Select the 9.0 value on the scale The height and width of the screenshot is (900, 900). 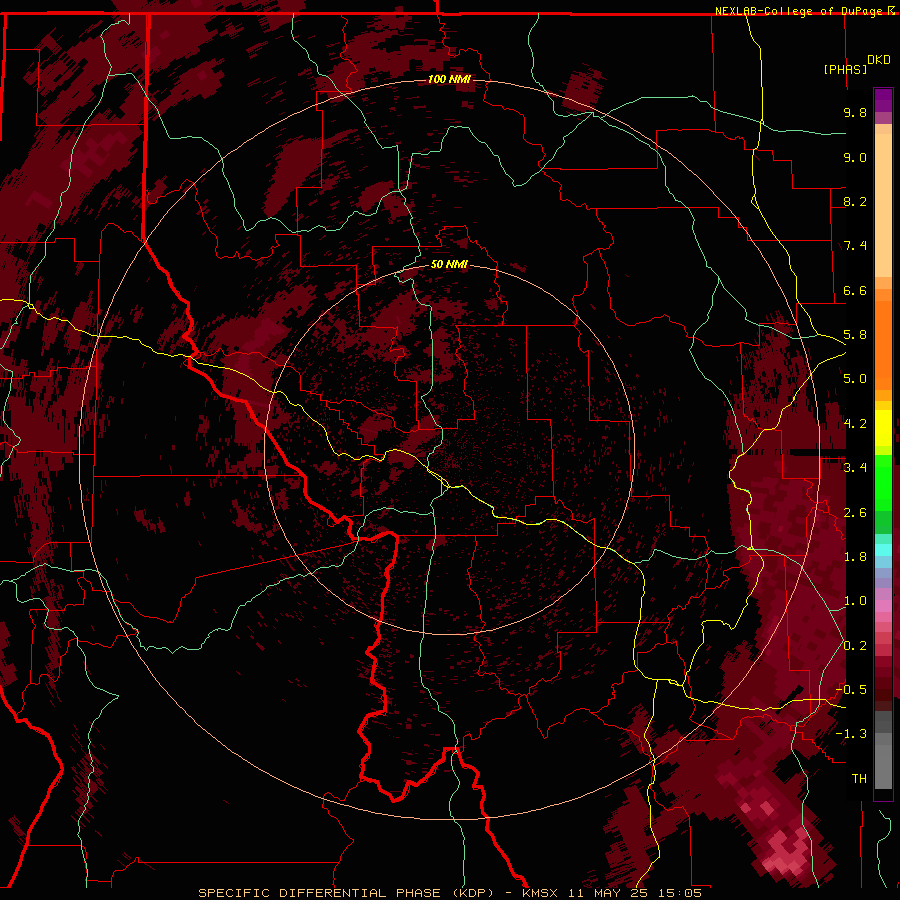pos(855,157)
